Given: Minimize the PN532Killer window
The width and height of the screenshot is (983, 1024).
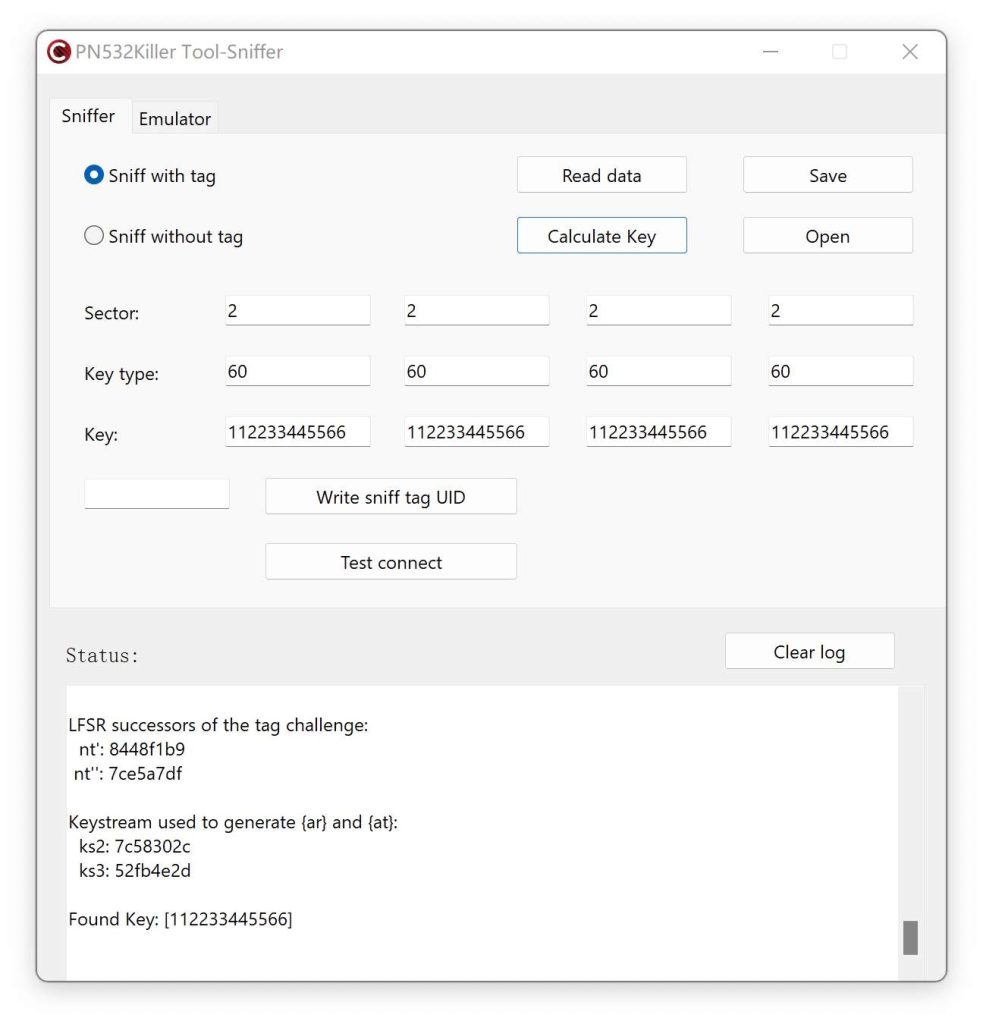Looking at the screenshot, I should click(771, 52).
